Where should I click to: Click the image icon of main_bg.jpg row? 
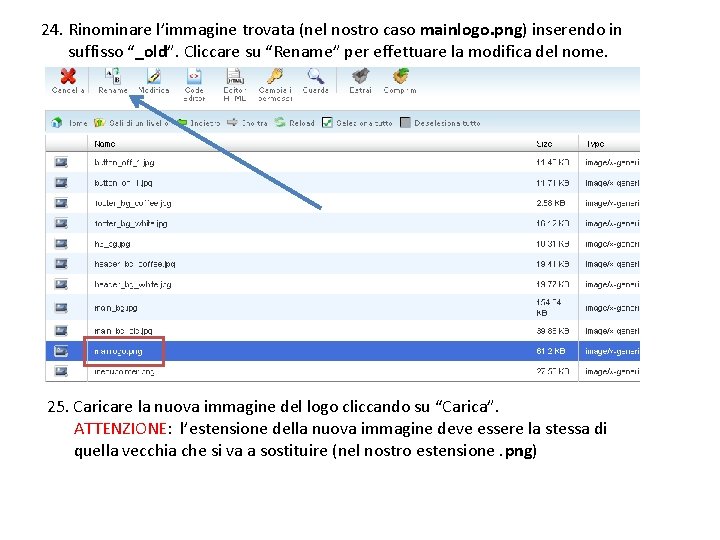[x=61, y=308]
